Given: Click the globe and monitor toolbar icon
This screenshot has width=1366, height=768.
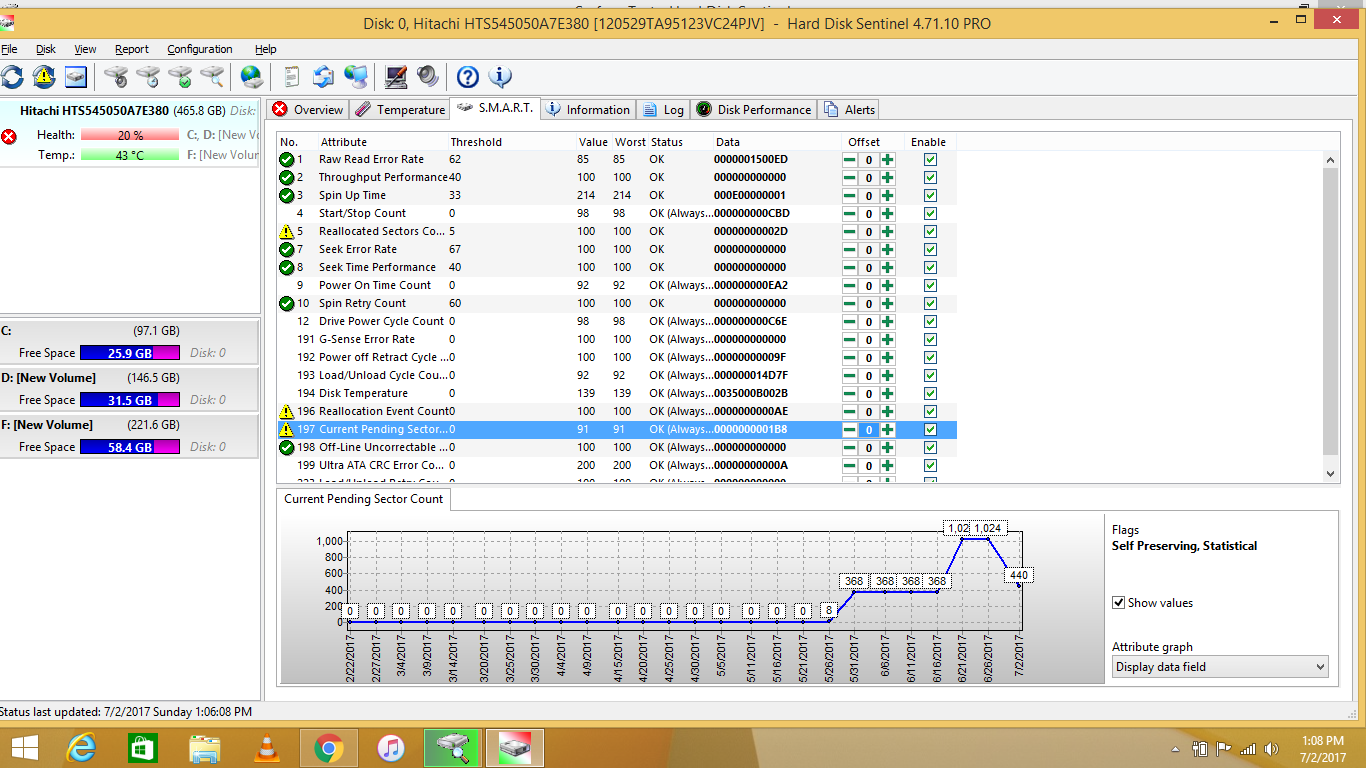Looking at the screenshot, I should point(355,76).
